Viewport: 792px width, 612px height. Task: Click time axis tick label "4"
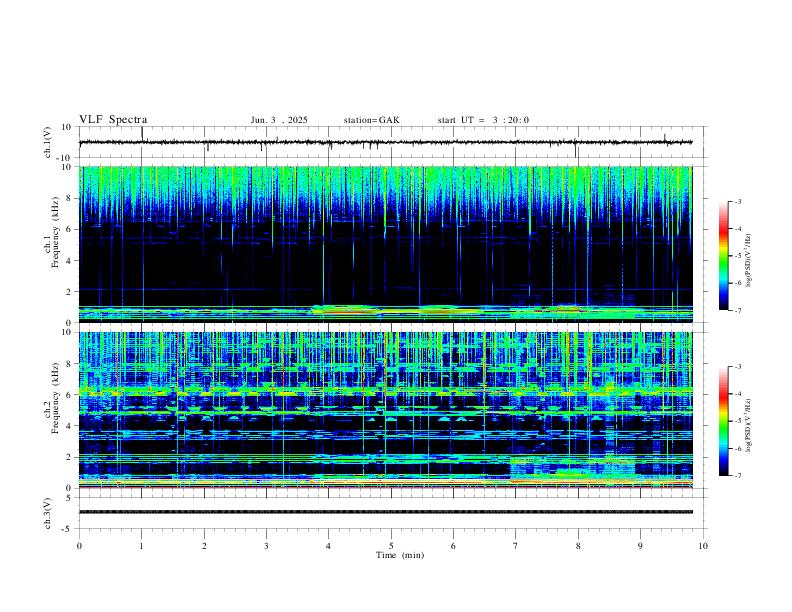point(329,546)
